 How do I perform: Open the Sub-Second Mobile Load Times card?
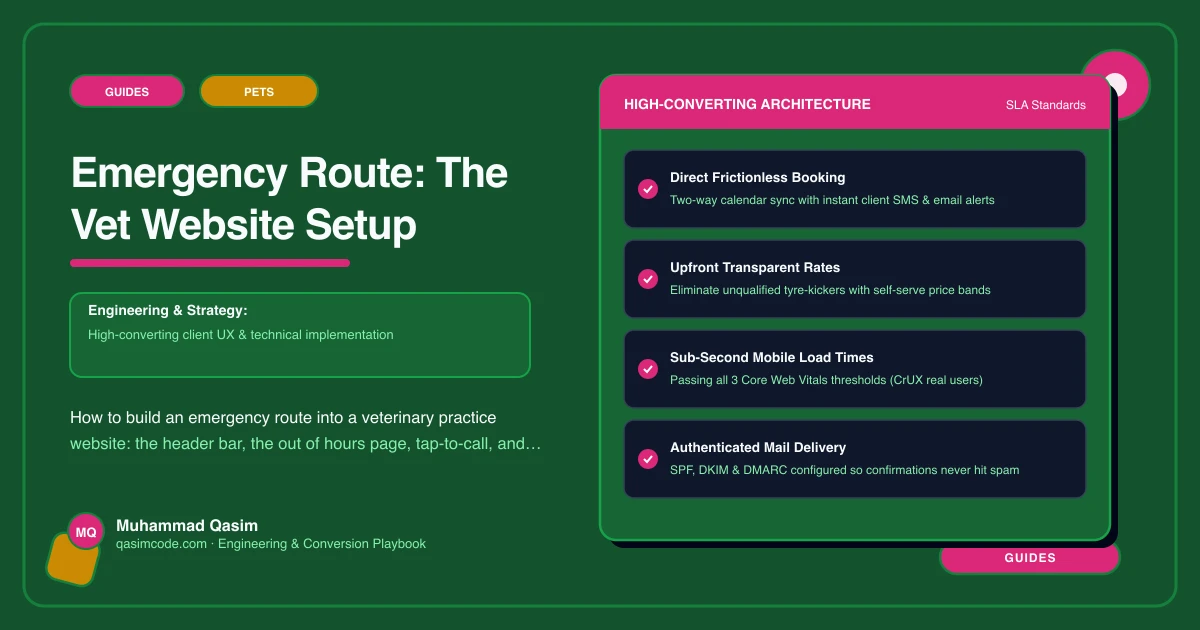pyautogui.click(x=855, y=369)
